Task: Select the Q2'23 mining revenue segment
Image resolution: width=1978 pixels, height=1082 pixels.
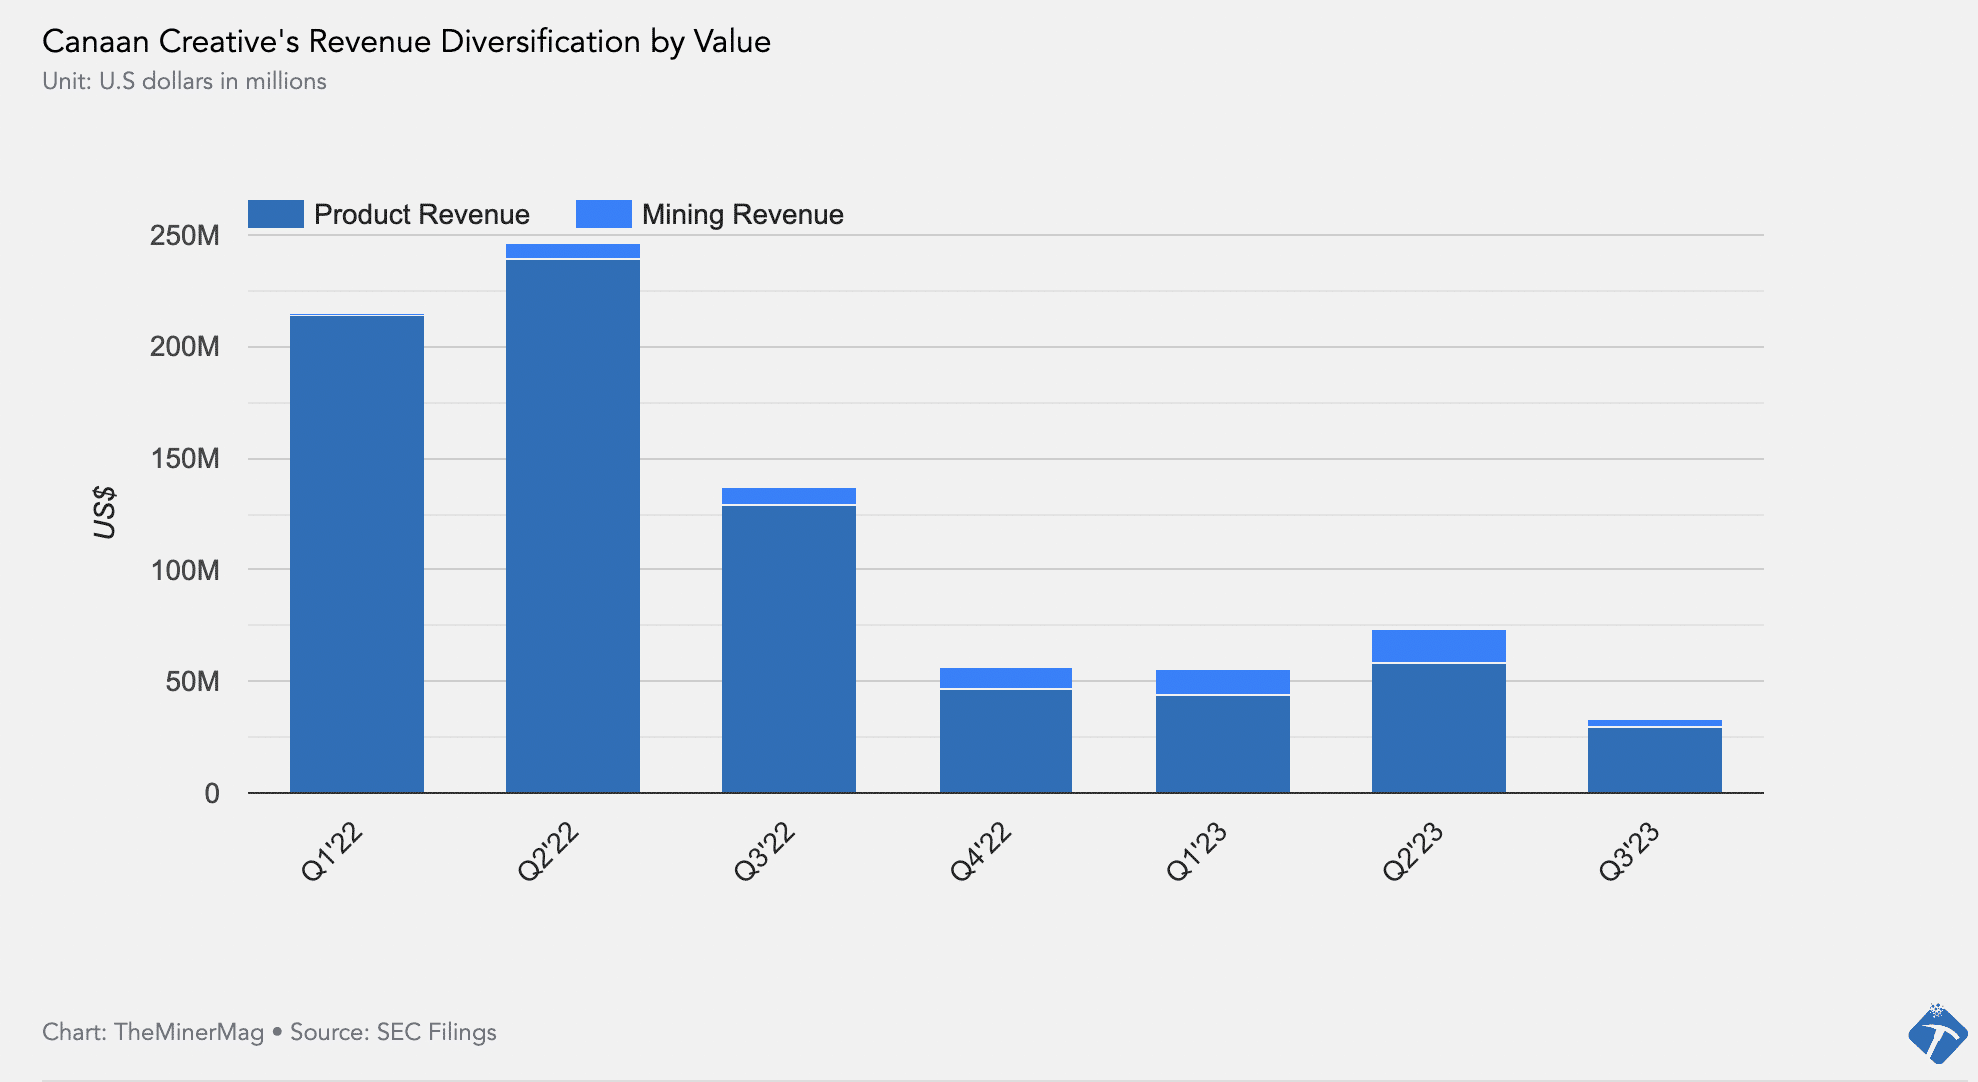Action: tap(1438, 646)
